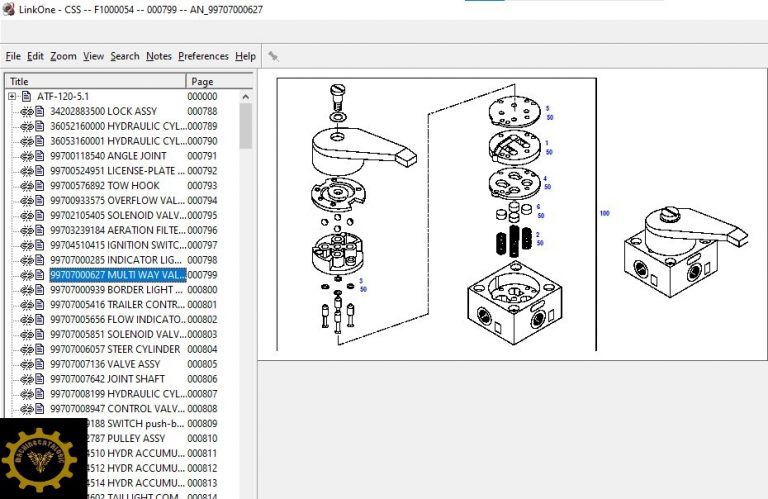This screenshot has width=768, height=499.
Task: Open the Help menu
Action: pos(245,56)
